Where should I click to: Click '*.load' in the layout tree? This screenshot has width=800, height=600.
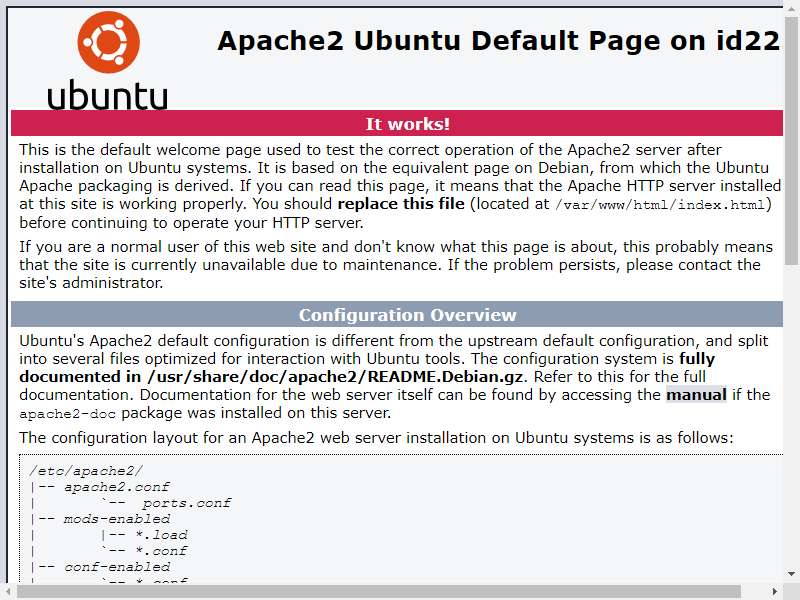point(161,535)
